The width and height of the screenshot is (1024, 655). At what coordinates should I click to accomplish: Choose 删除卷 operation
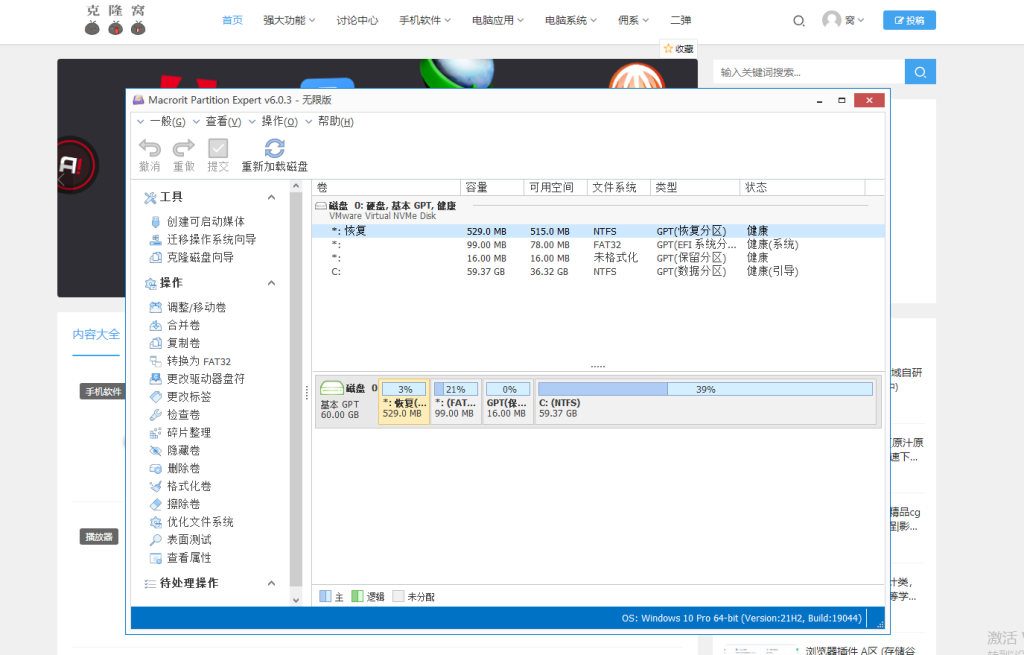pyautogui.click(x=174, y=468)
